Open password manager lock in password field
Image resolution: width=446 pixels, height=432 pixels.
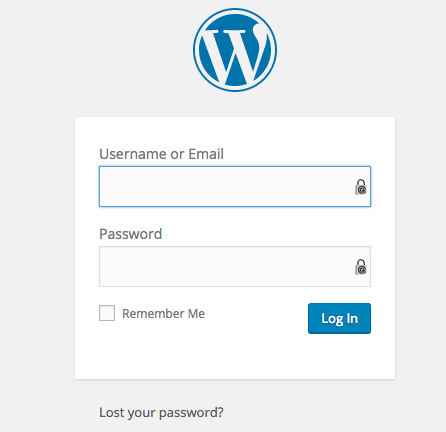(x=361, y=267)
